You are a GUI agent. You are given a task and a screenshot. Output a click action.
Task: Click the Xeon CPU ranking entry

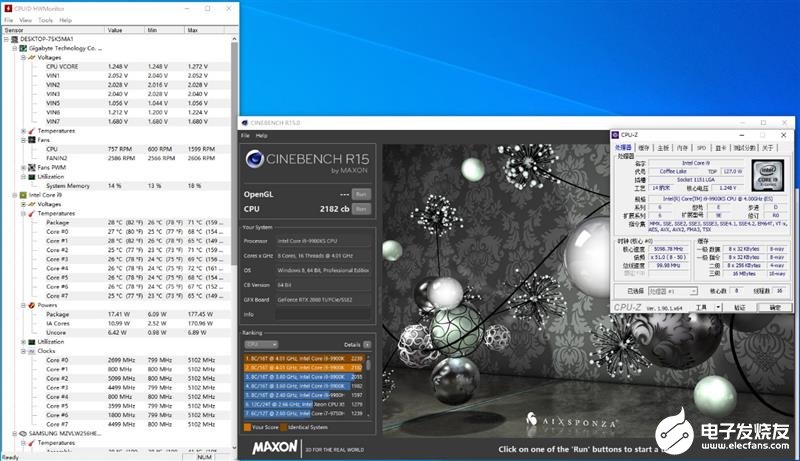pos(304,404)
